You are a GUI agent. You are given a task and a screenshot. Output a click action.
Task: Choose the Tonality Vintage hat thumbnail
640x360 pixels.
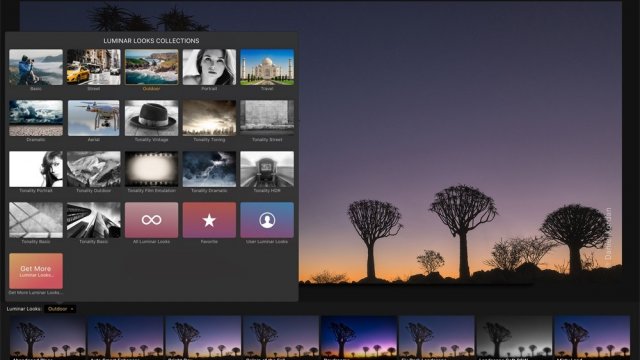click(x=151, y=118)
